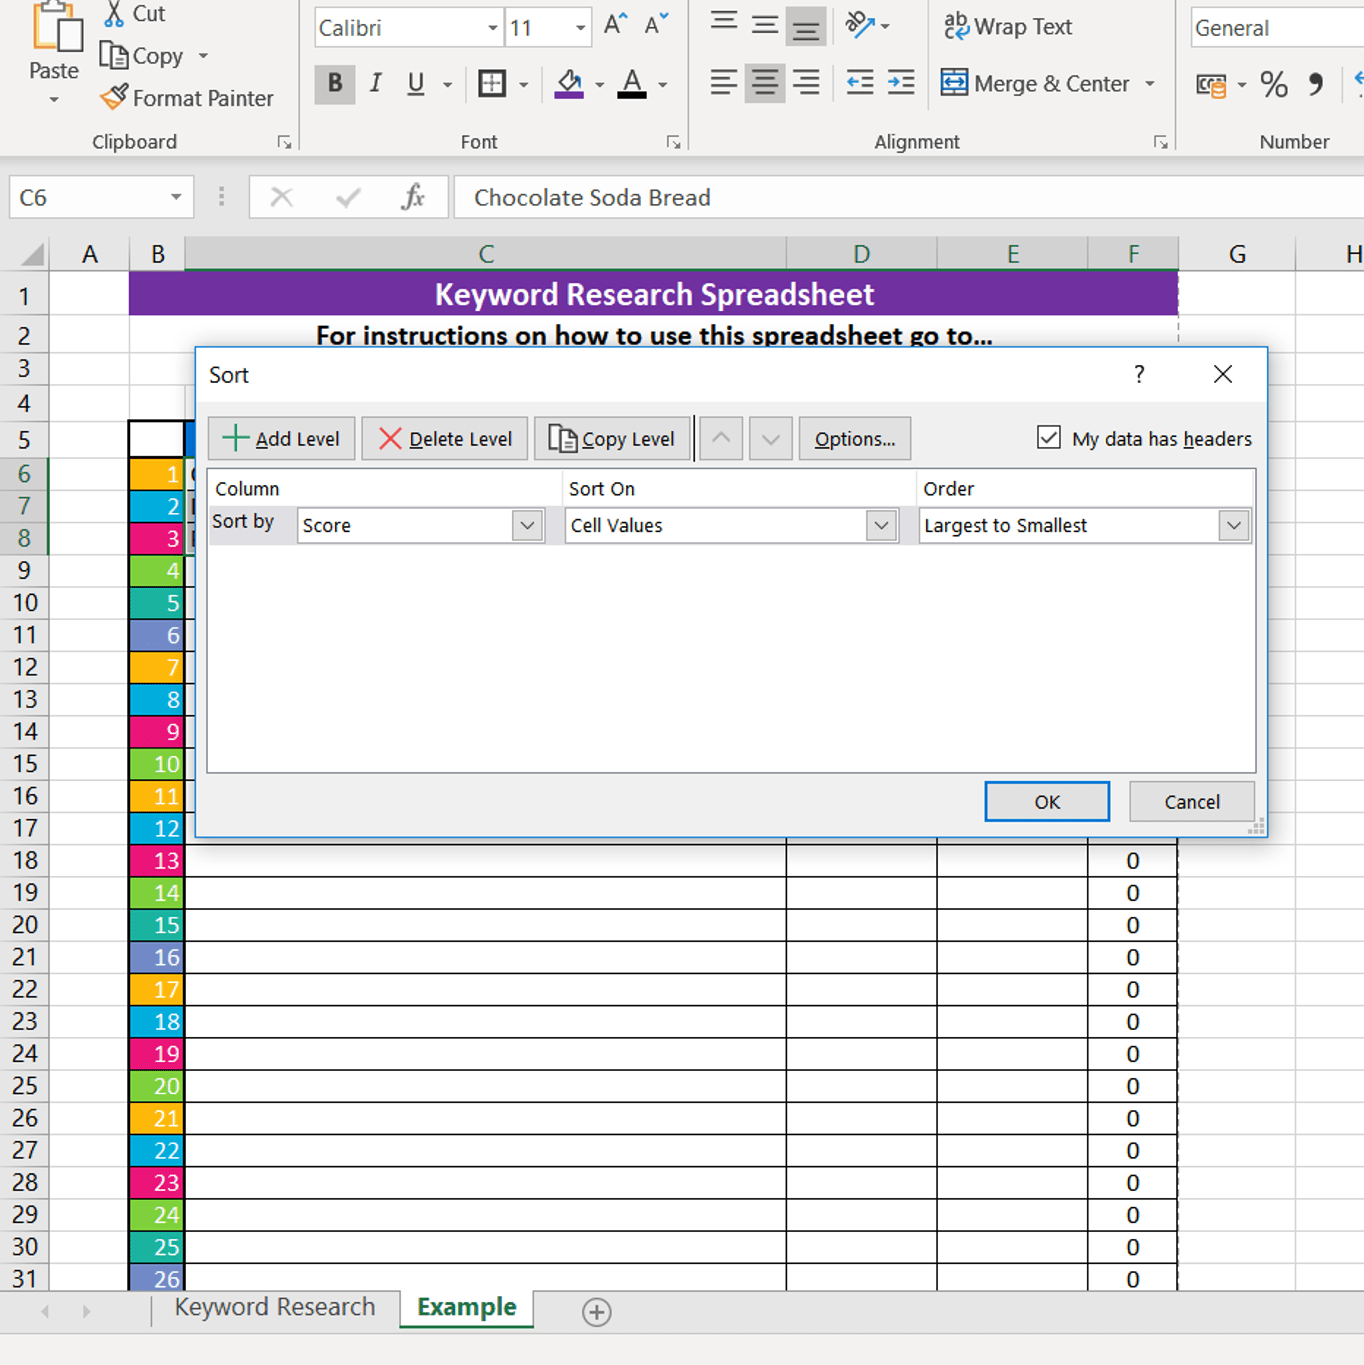
Task: Align cell text right
Action: [x=806, y=83]
